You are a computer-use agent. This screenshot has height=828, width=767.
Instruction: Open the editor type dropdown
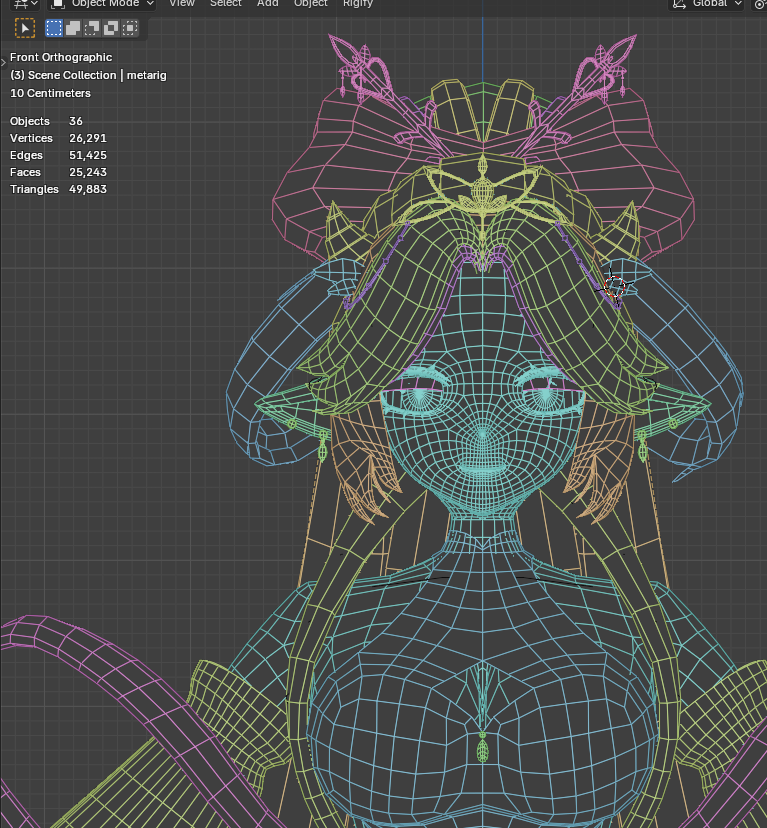[x=25, y=4]
